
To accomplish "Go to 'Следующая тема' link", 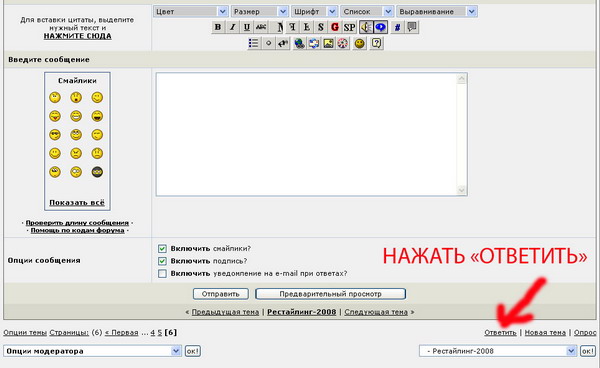I will (x=376, y=312).
